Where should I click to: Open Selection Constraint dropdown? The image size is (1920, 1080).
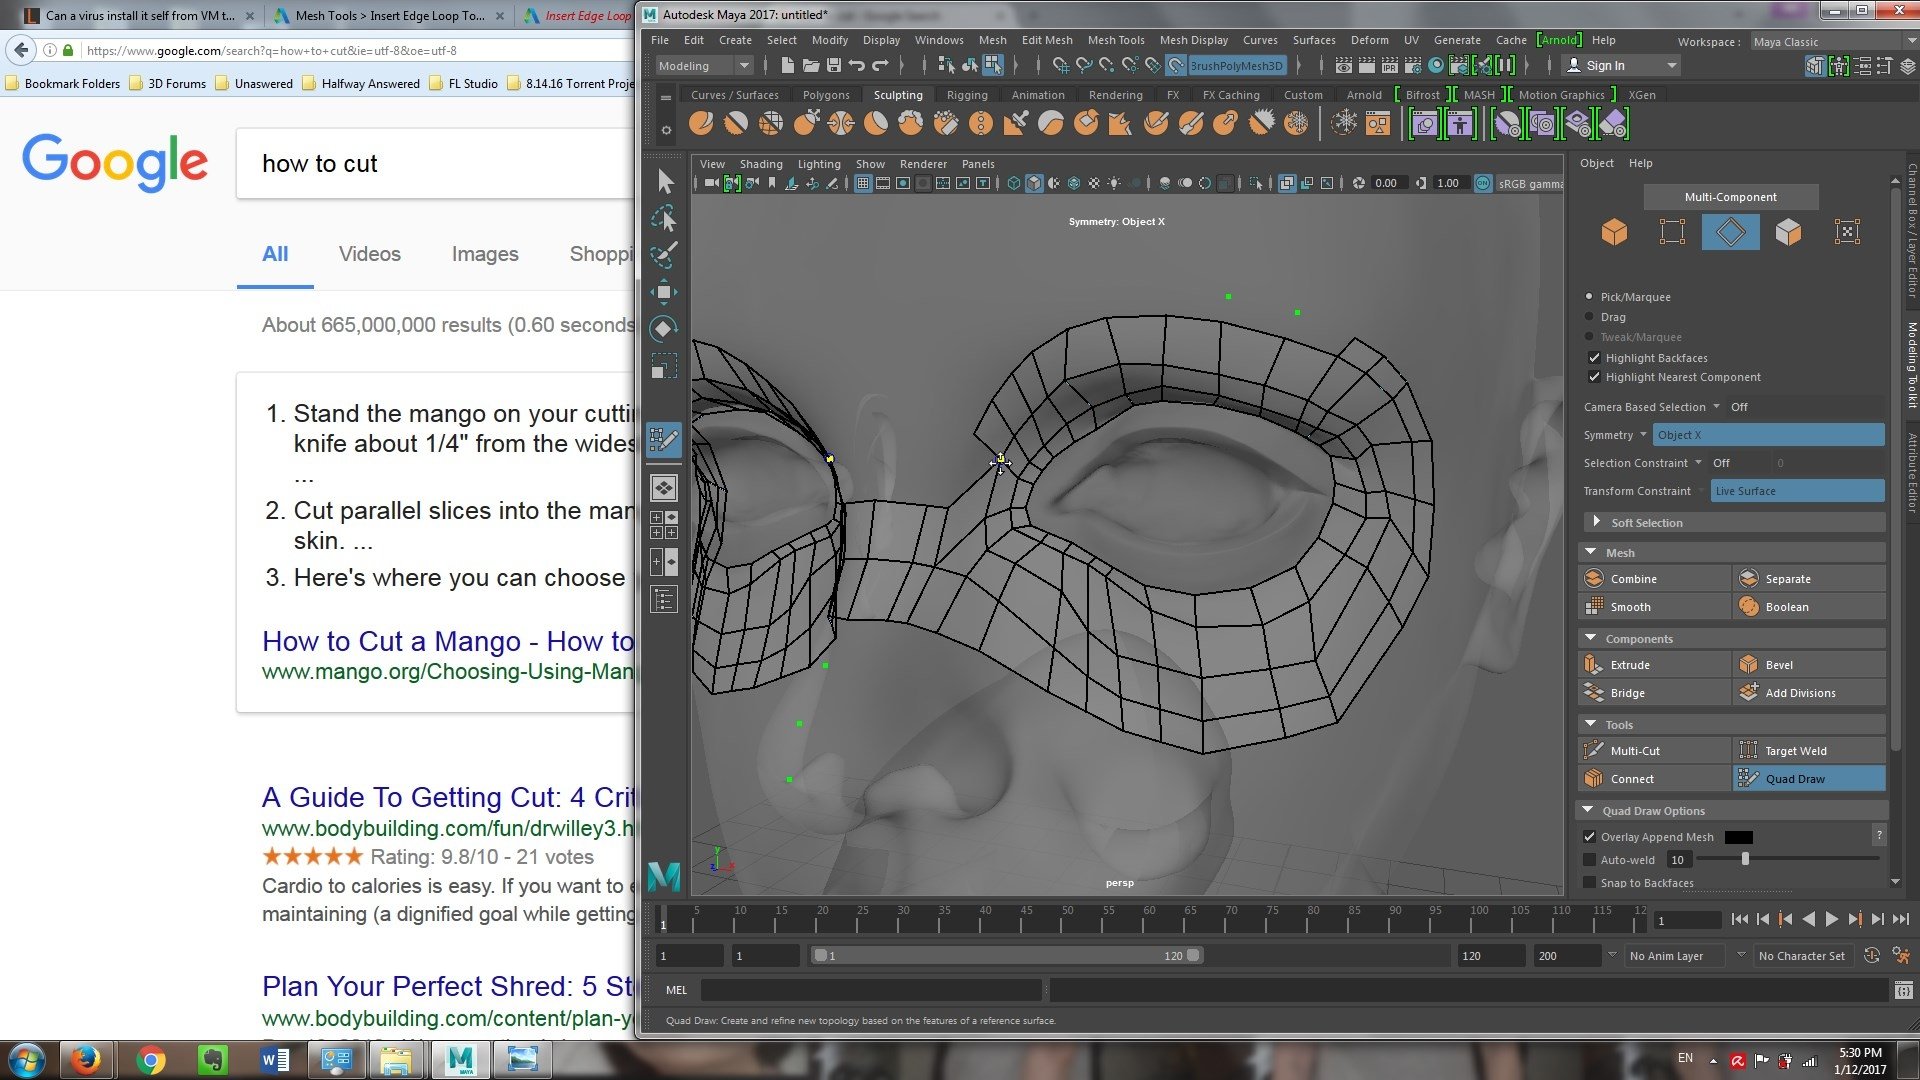click(1698, 462)
